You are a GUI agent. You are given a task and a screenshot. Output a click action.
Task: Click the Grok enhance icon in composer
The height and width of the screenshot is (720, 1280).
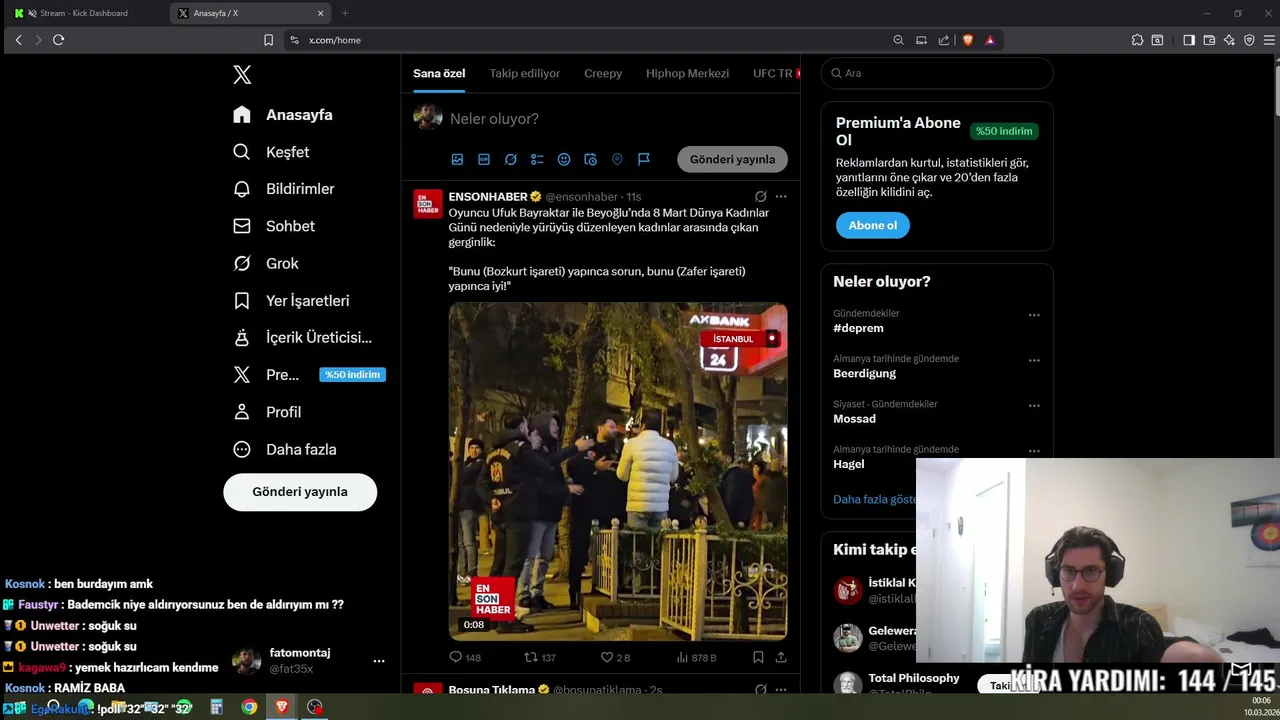pyautogui.click(x=511, y=159)
